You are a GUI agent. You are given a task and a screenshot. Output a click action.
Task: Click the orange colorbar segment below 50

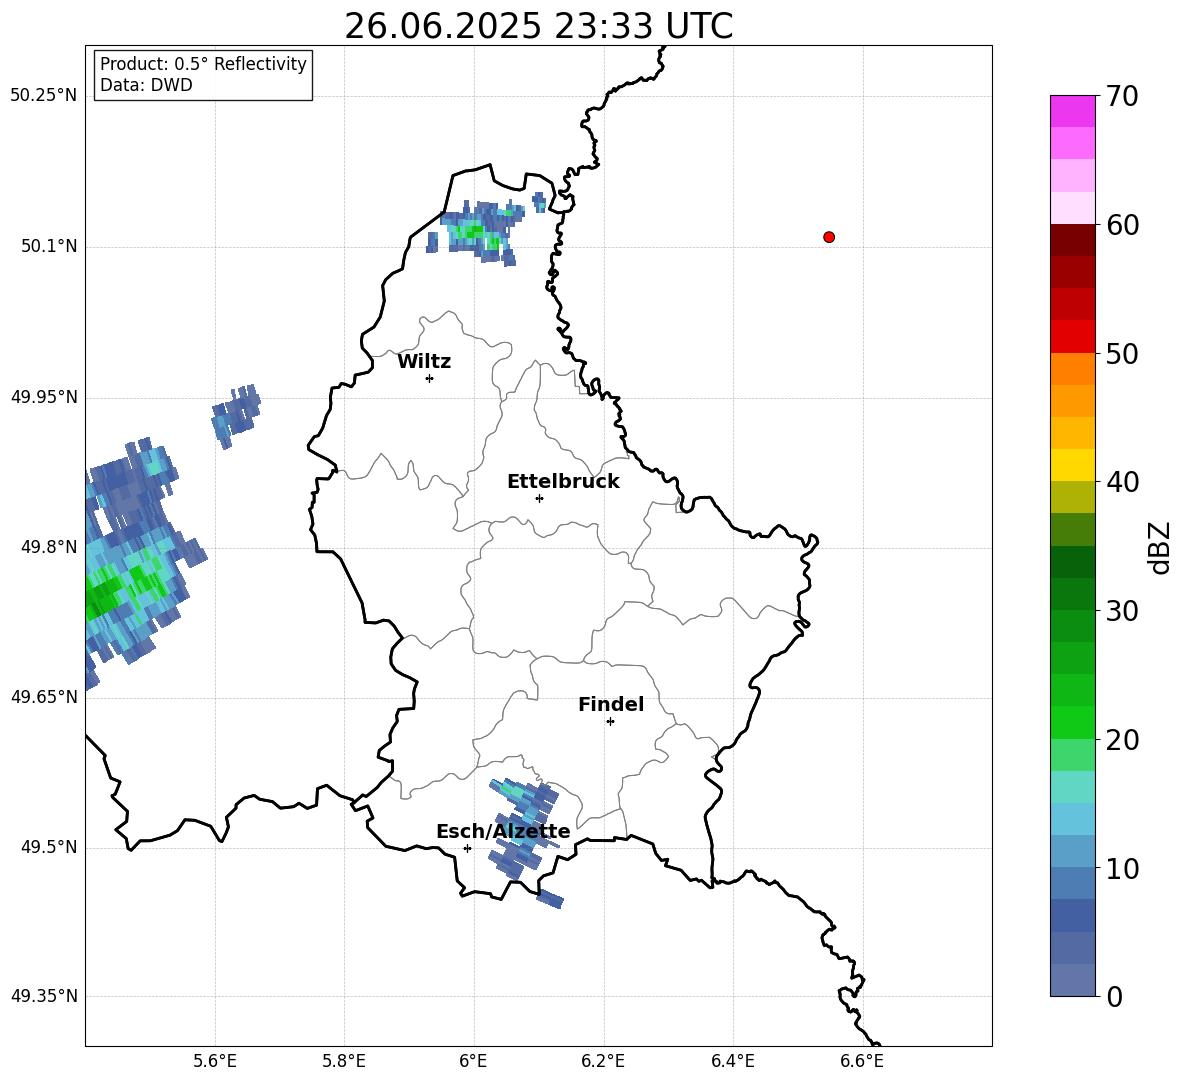(1072, 369)
